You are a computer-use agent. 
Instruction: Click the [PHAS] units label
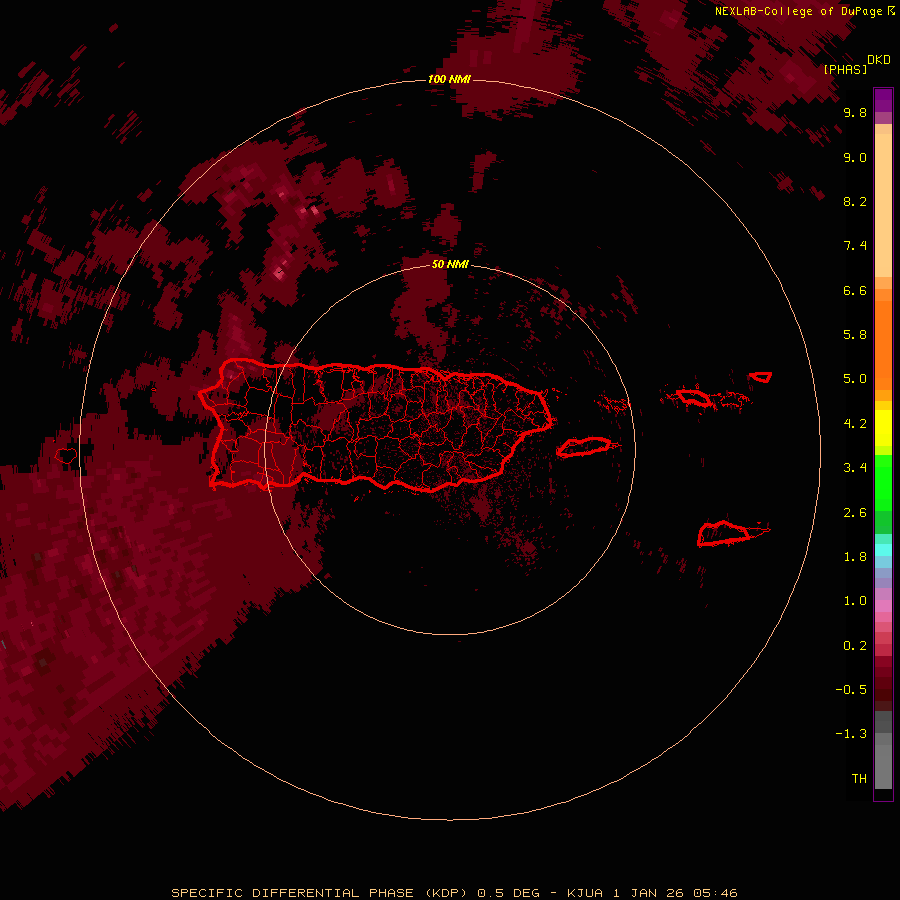[x=845, y=69]
